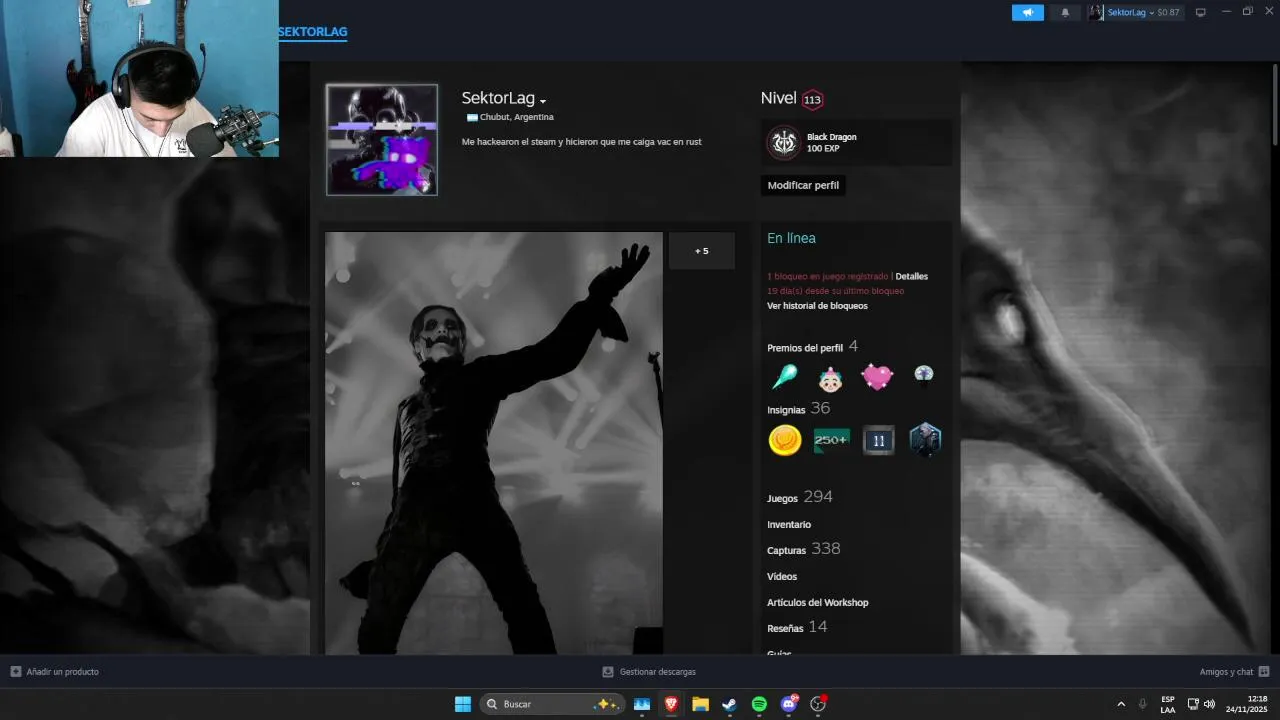
Task: Open the dropdown arrow next to SektorLag name
Action: point(543,101)
